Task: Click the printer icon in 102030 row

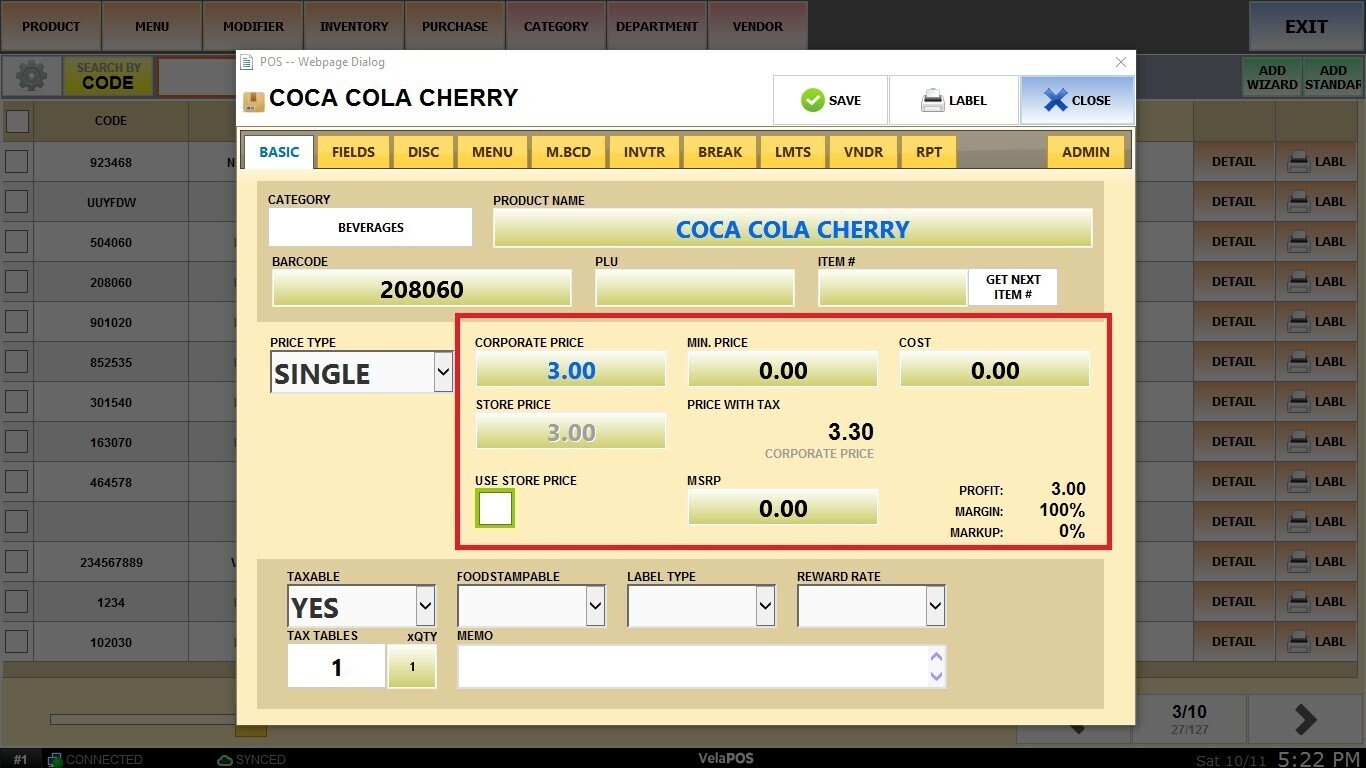Action: 1298,642
